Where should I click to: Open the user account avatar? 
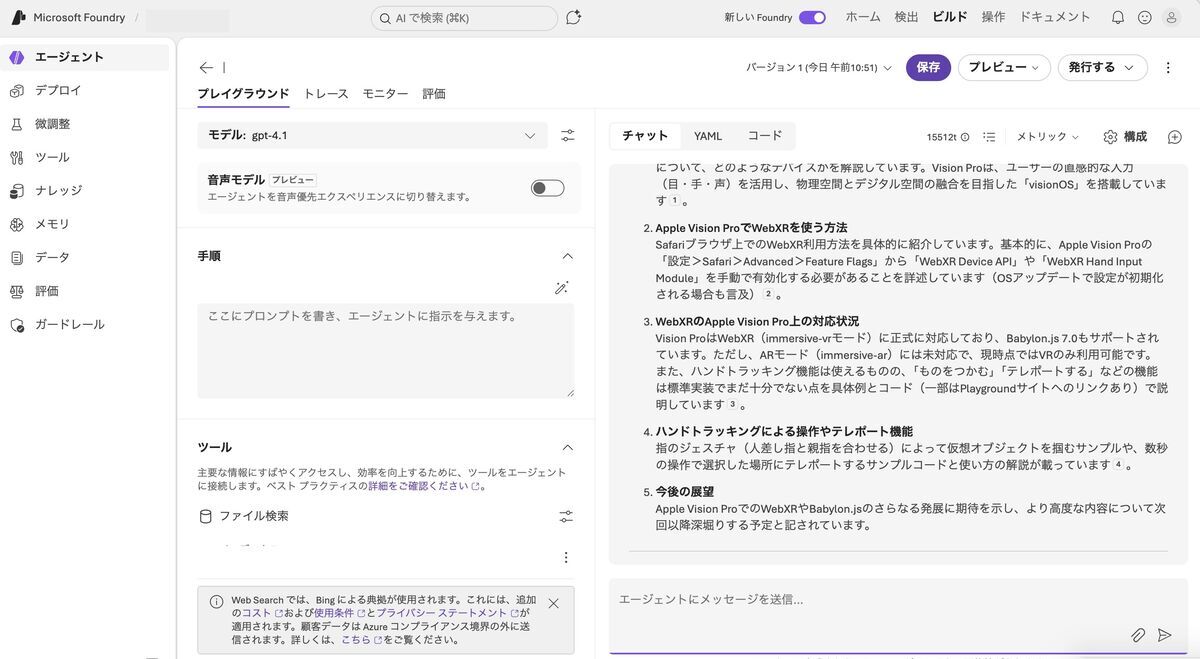tap(1172, 17)
